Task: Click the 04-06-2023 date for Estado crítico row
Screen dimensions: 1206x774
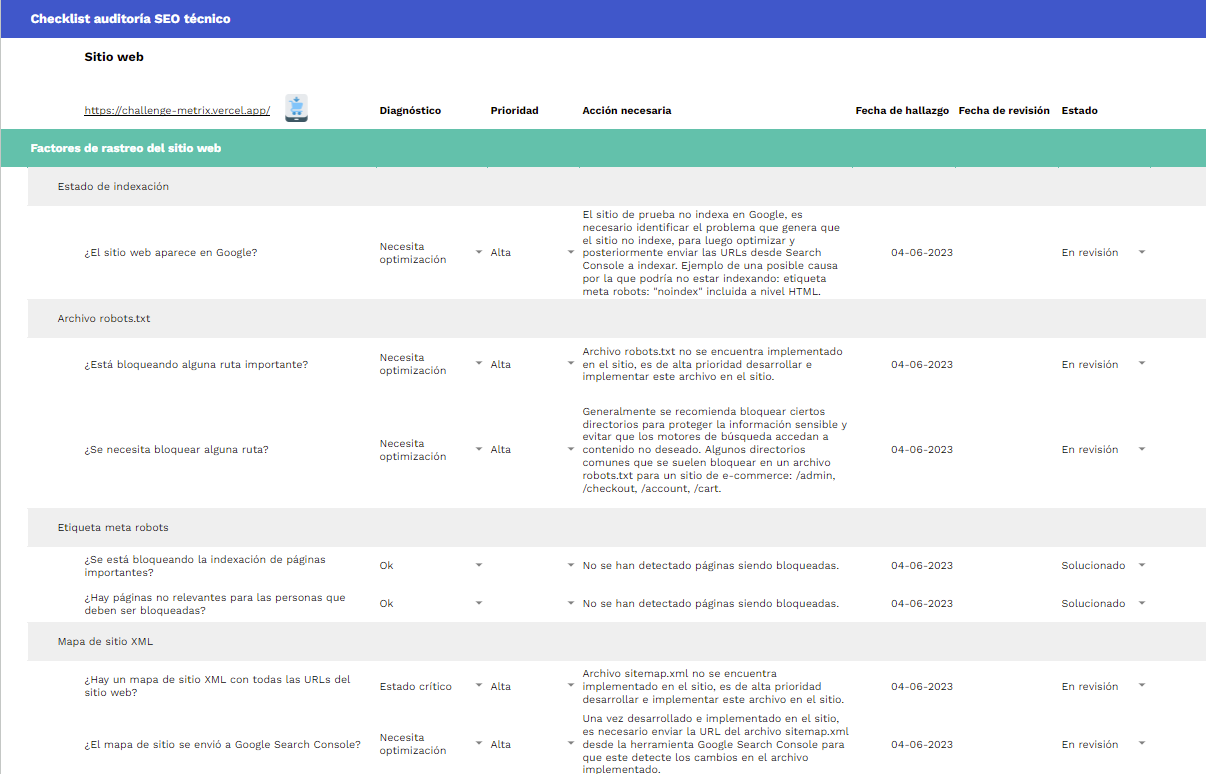Action: 921,687
